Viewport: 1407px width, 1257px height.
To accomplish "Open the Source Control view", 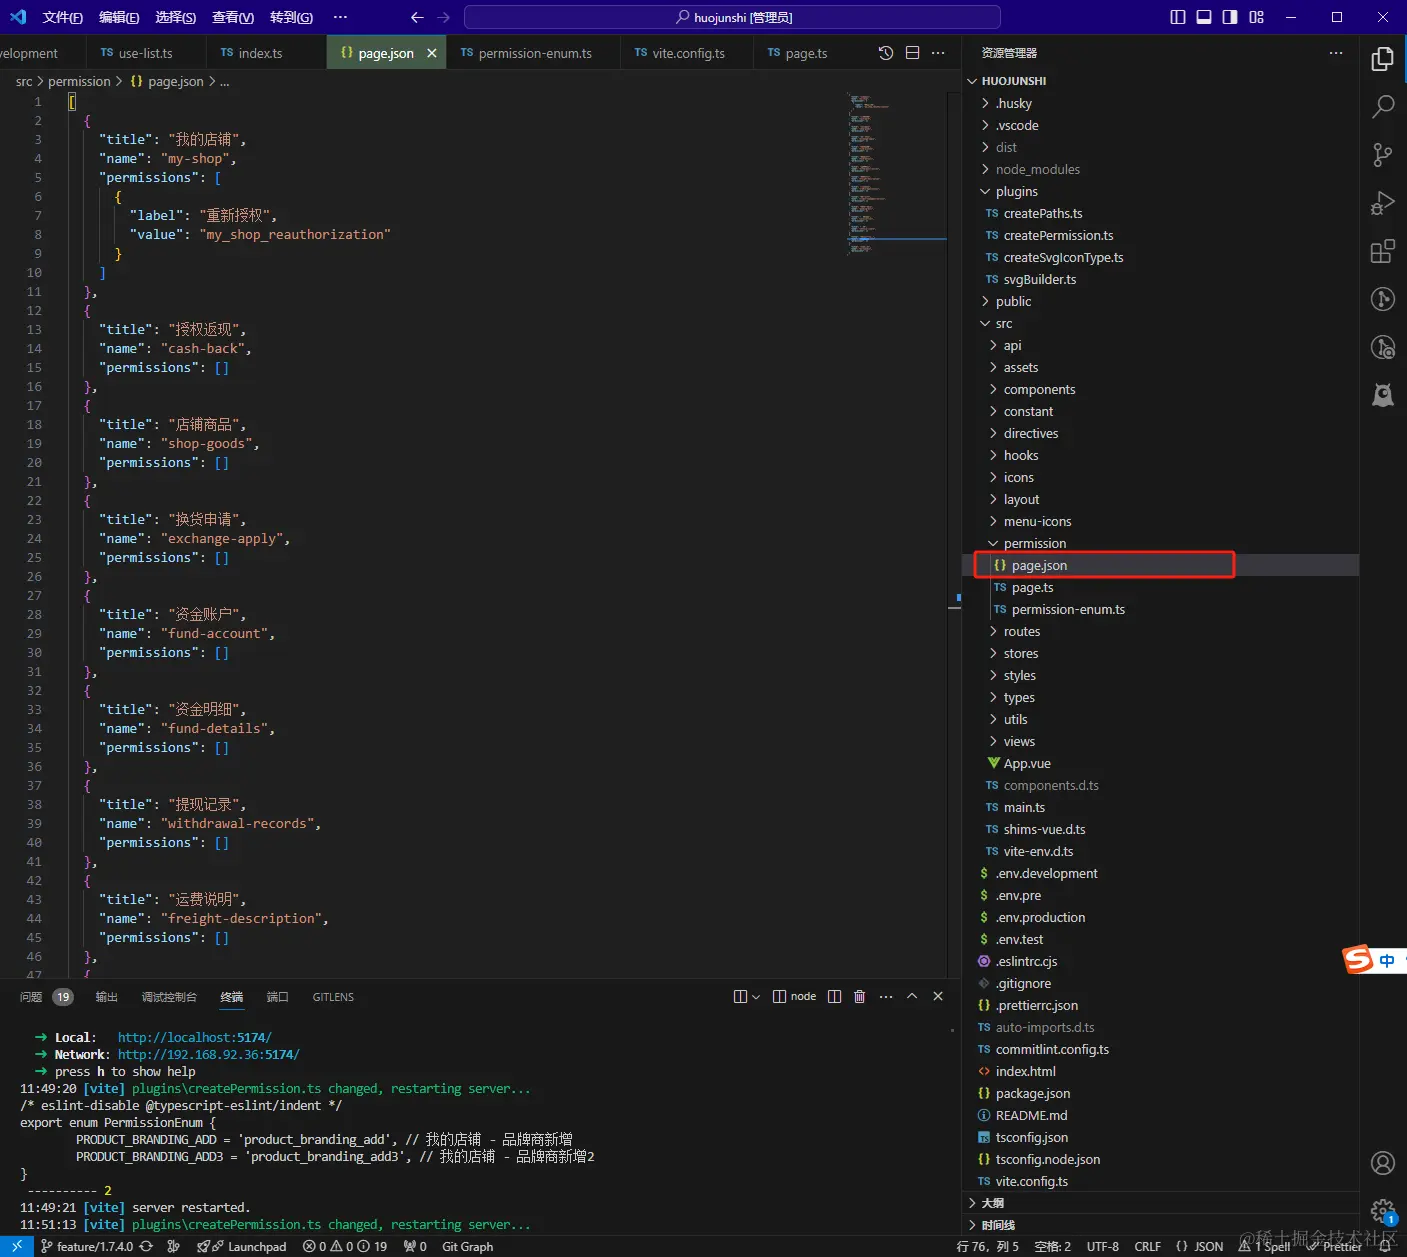I will pos(1382,155).
